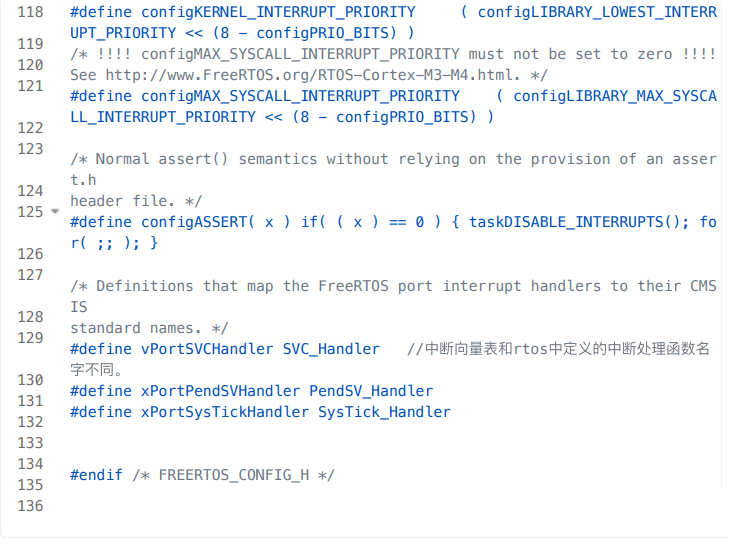This screenshot has width=730, height=546.
Task: Collapse the fold arrow beside line 125
Action: [x=55, y=211]
